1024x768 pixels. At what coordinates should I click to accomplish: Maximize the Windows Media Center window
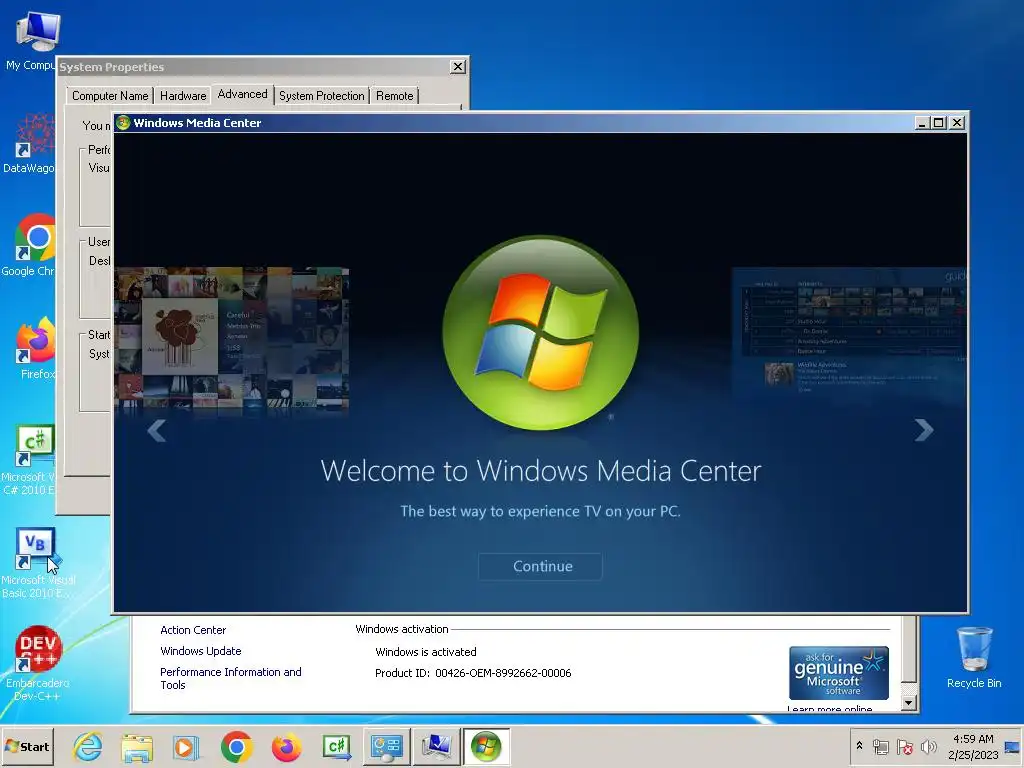[939, 123]
